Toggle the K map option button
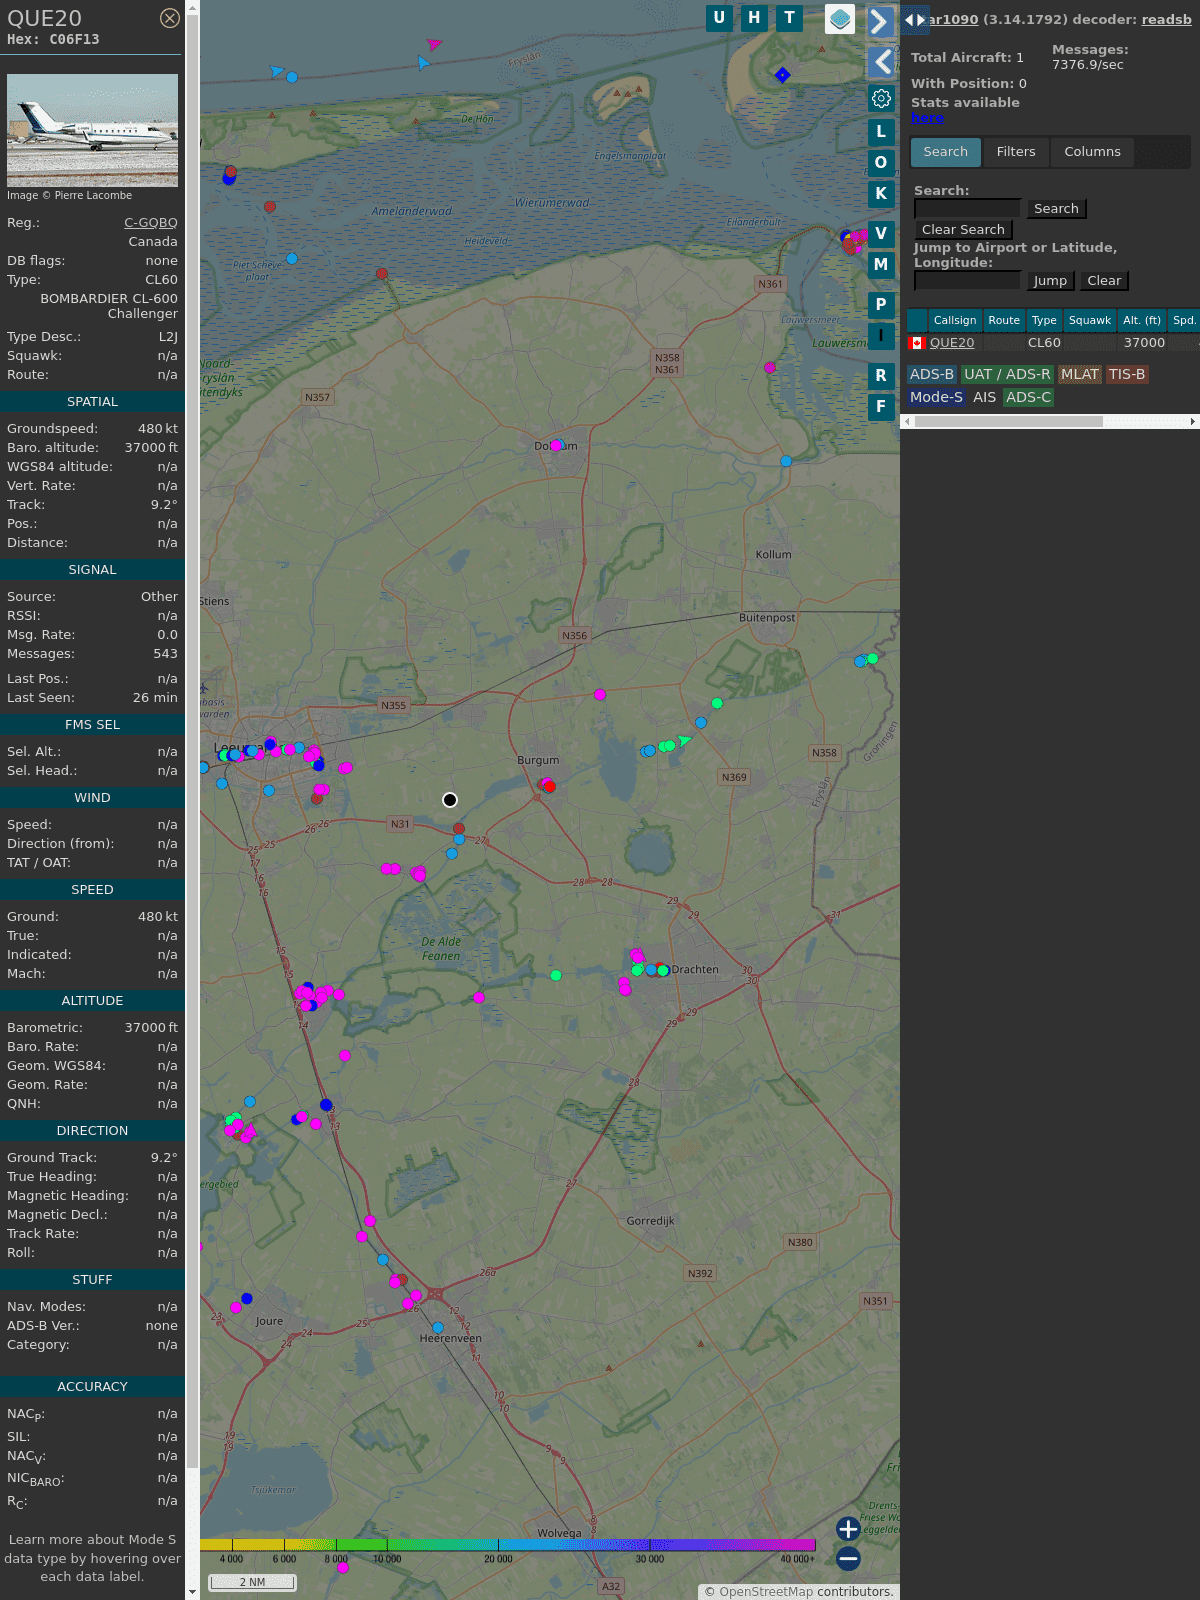The height and width of the screenshot is (1600, 1200). tap(881, 194)
